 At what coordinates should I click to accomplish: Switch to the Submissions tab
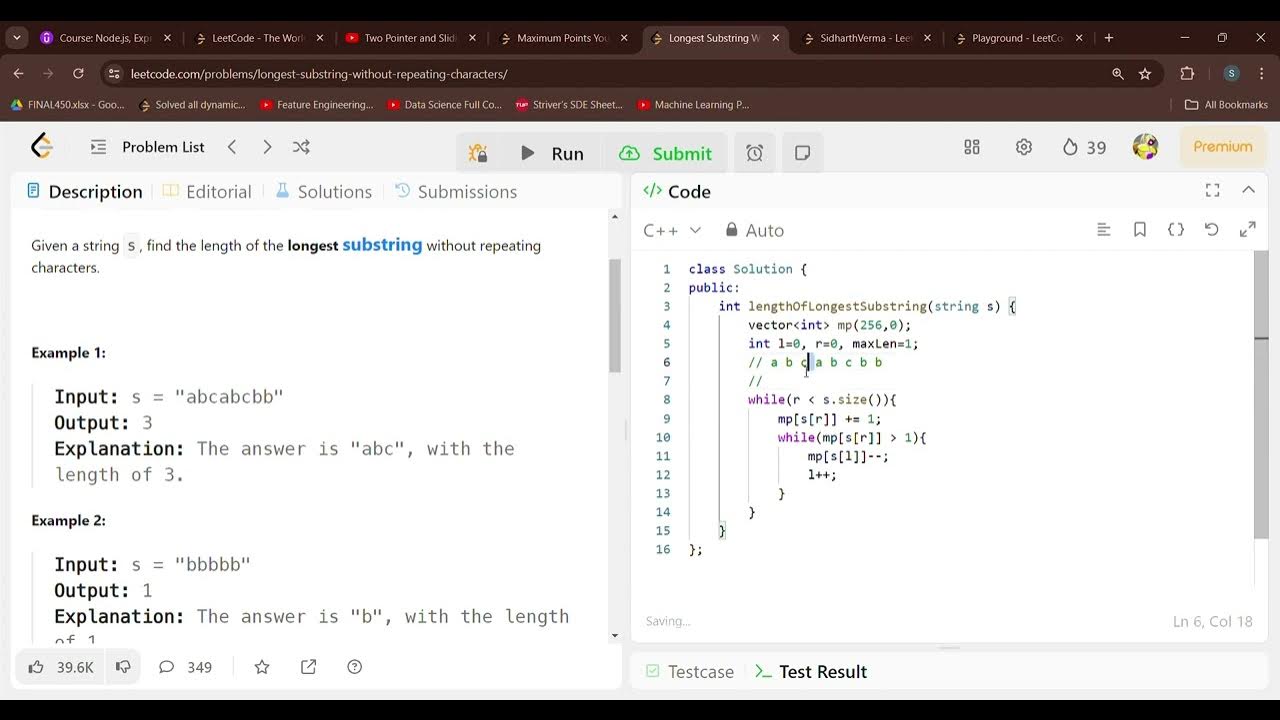tap(456, 191)
